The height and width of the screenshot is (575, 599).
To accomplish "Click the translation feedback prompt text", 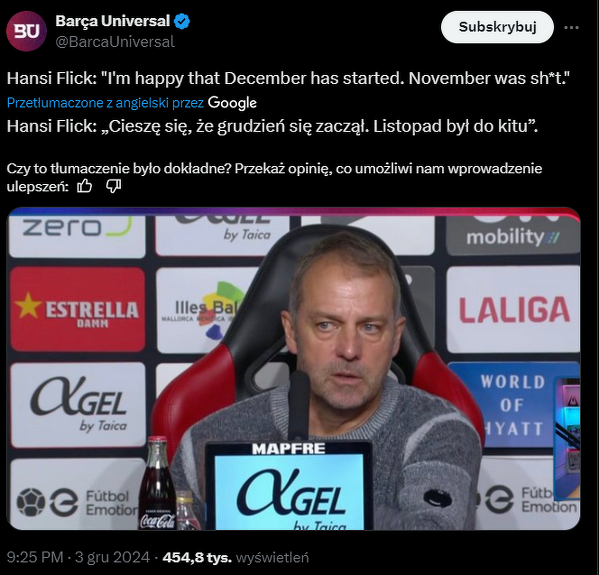I will click(x=274, y=177).
